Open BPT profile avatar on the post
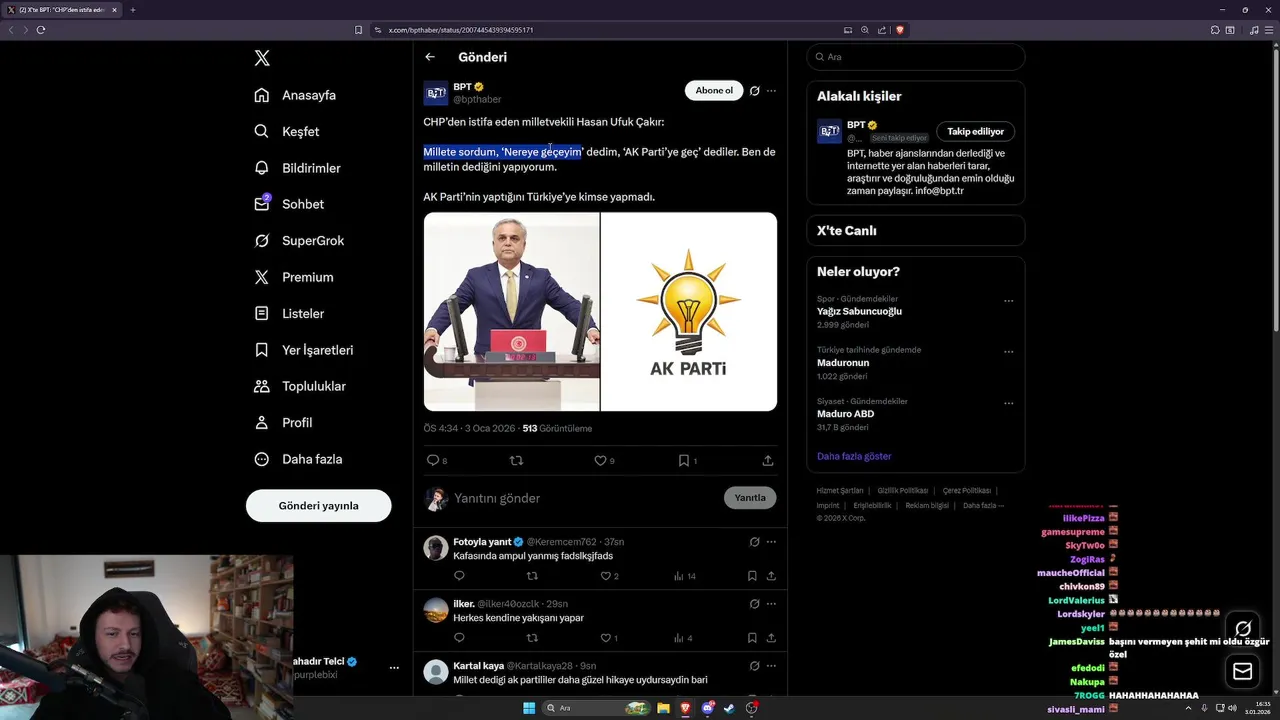The width and height of the screenshot is (1280, 720). pos(436,93)
